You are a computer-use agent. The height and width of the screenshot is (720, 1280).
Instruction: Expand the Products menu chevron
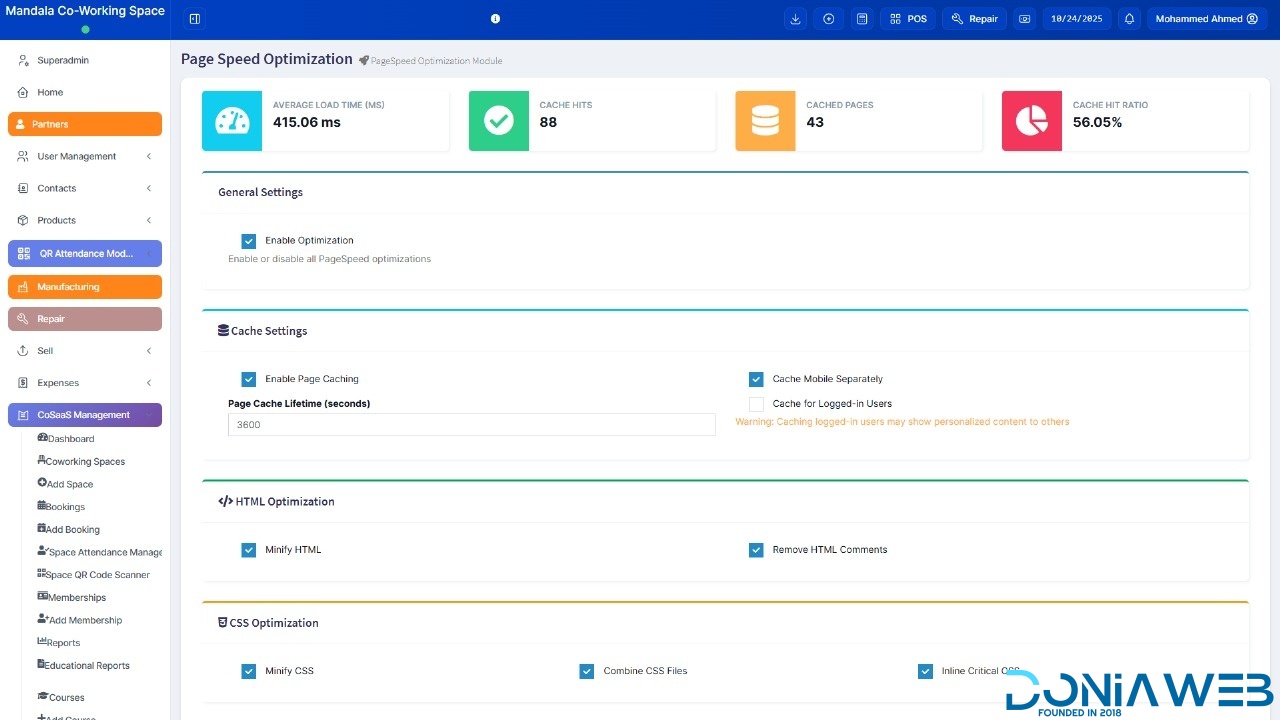click(148, 220)
